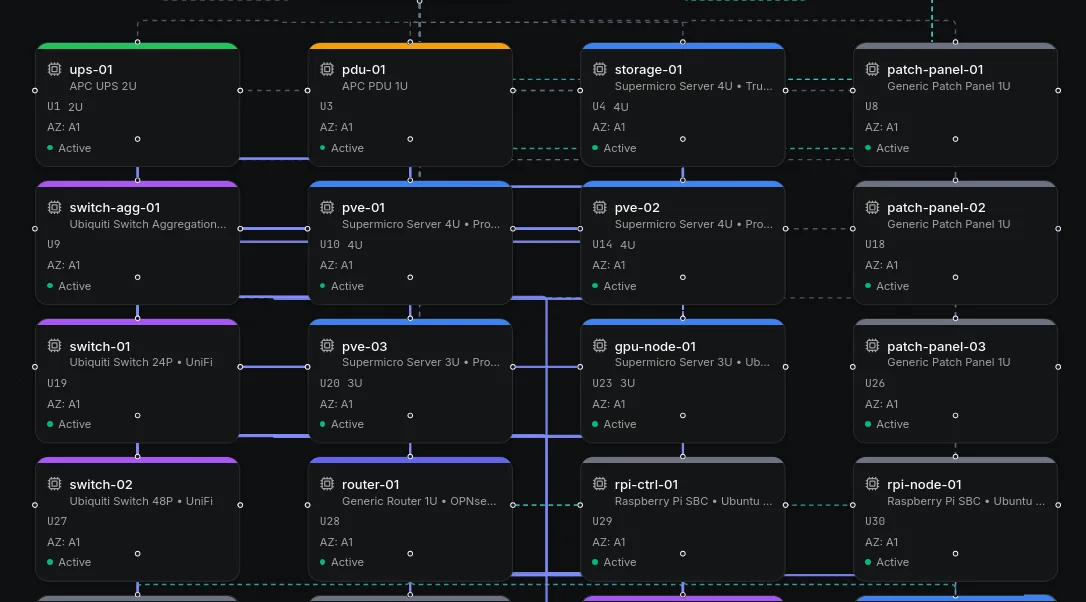
Task: Click the Active status on rpi-node-01
Action: (x=887, y=562)
